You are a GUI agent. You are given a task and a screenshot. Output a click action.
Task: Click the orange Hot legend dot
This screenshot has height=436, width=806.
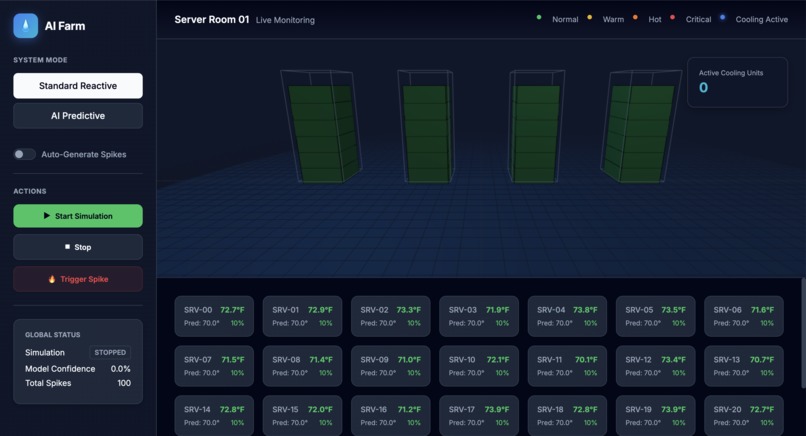coord(635,17)
